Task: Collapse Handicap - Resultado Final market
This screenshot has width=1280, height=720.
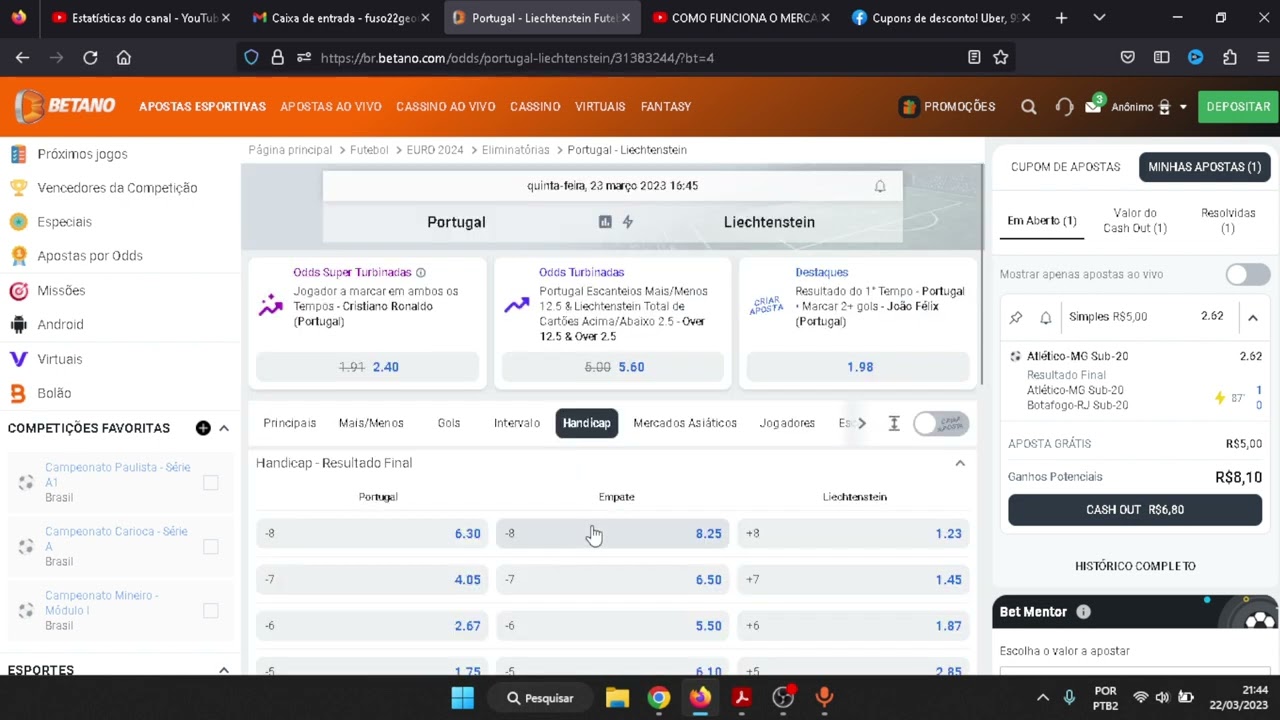Action: point(960,463)
